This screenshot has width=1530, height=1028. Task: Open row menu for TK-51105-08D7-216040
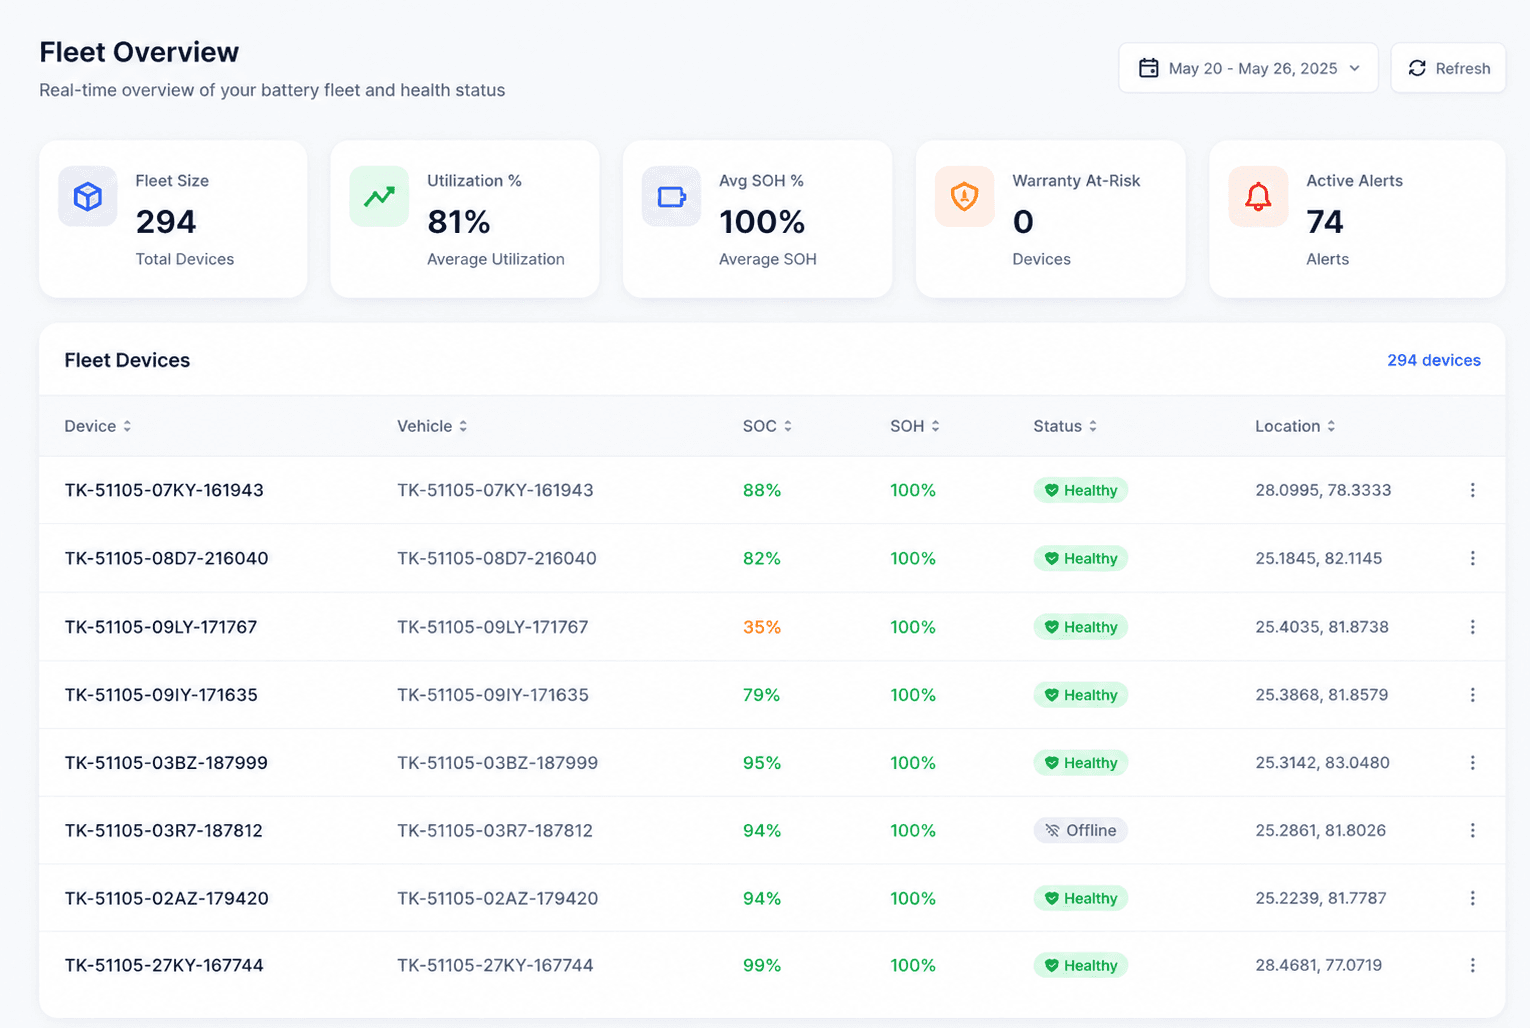[x=1473, y=558]
